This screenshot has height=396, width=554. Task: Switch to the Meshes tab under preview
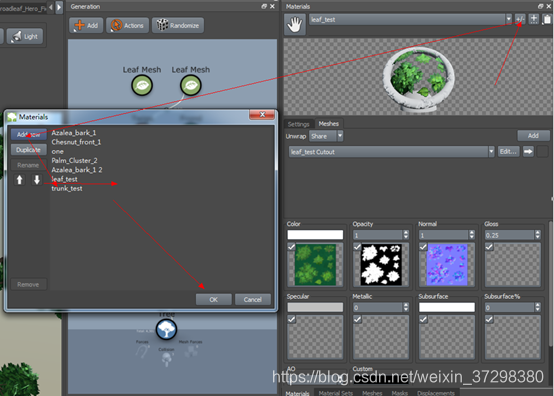[x=329, y=124]
